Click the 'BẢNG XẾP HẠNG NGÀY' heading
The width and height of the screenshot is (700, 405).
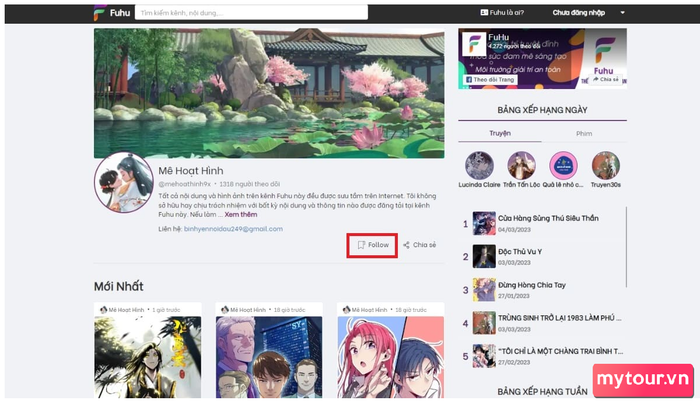coord(542,110)
